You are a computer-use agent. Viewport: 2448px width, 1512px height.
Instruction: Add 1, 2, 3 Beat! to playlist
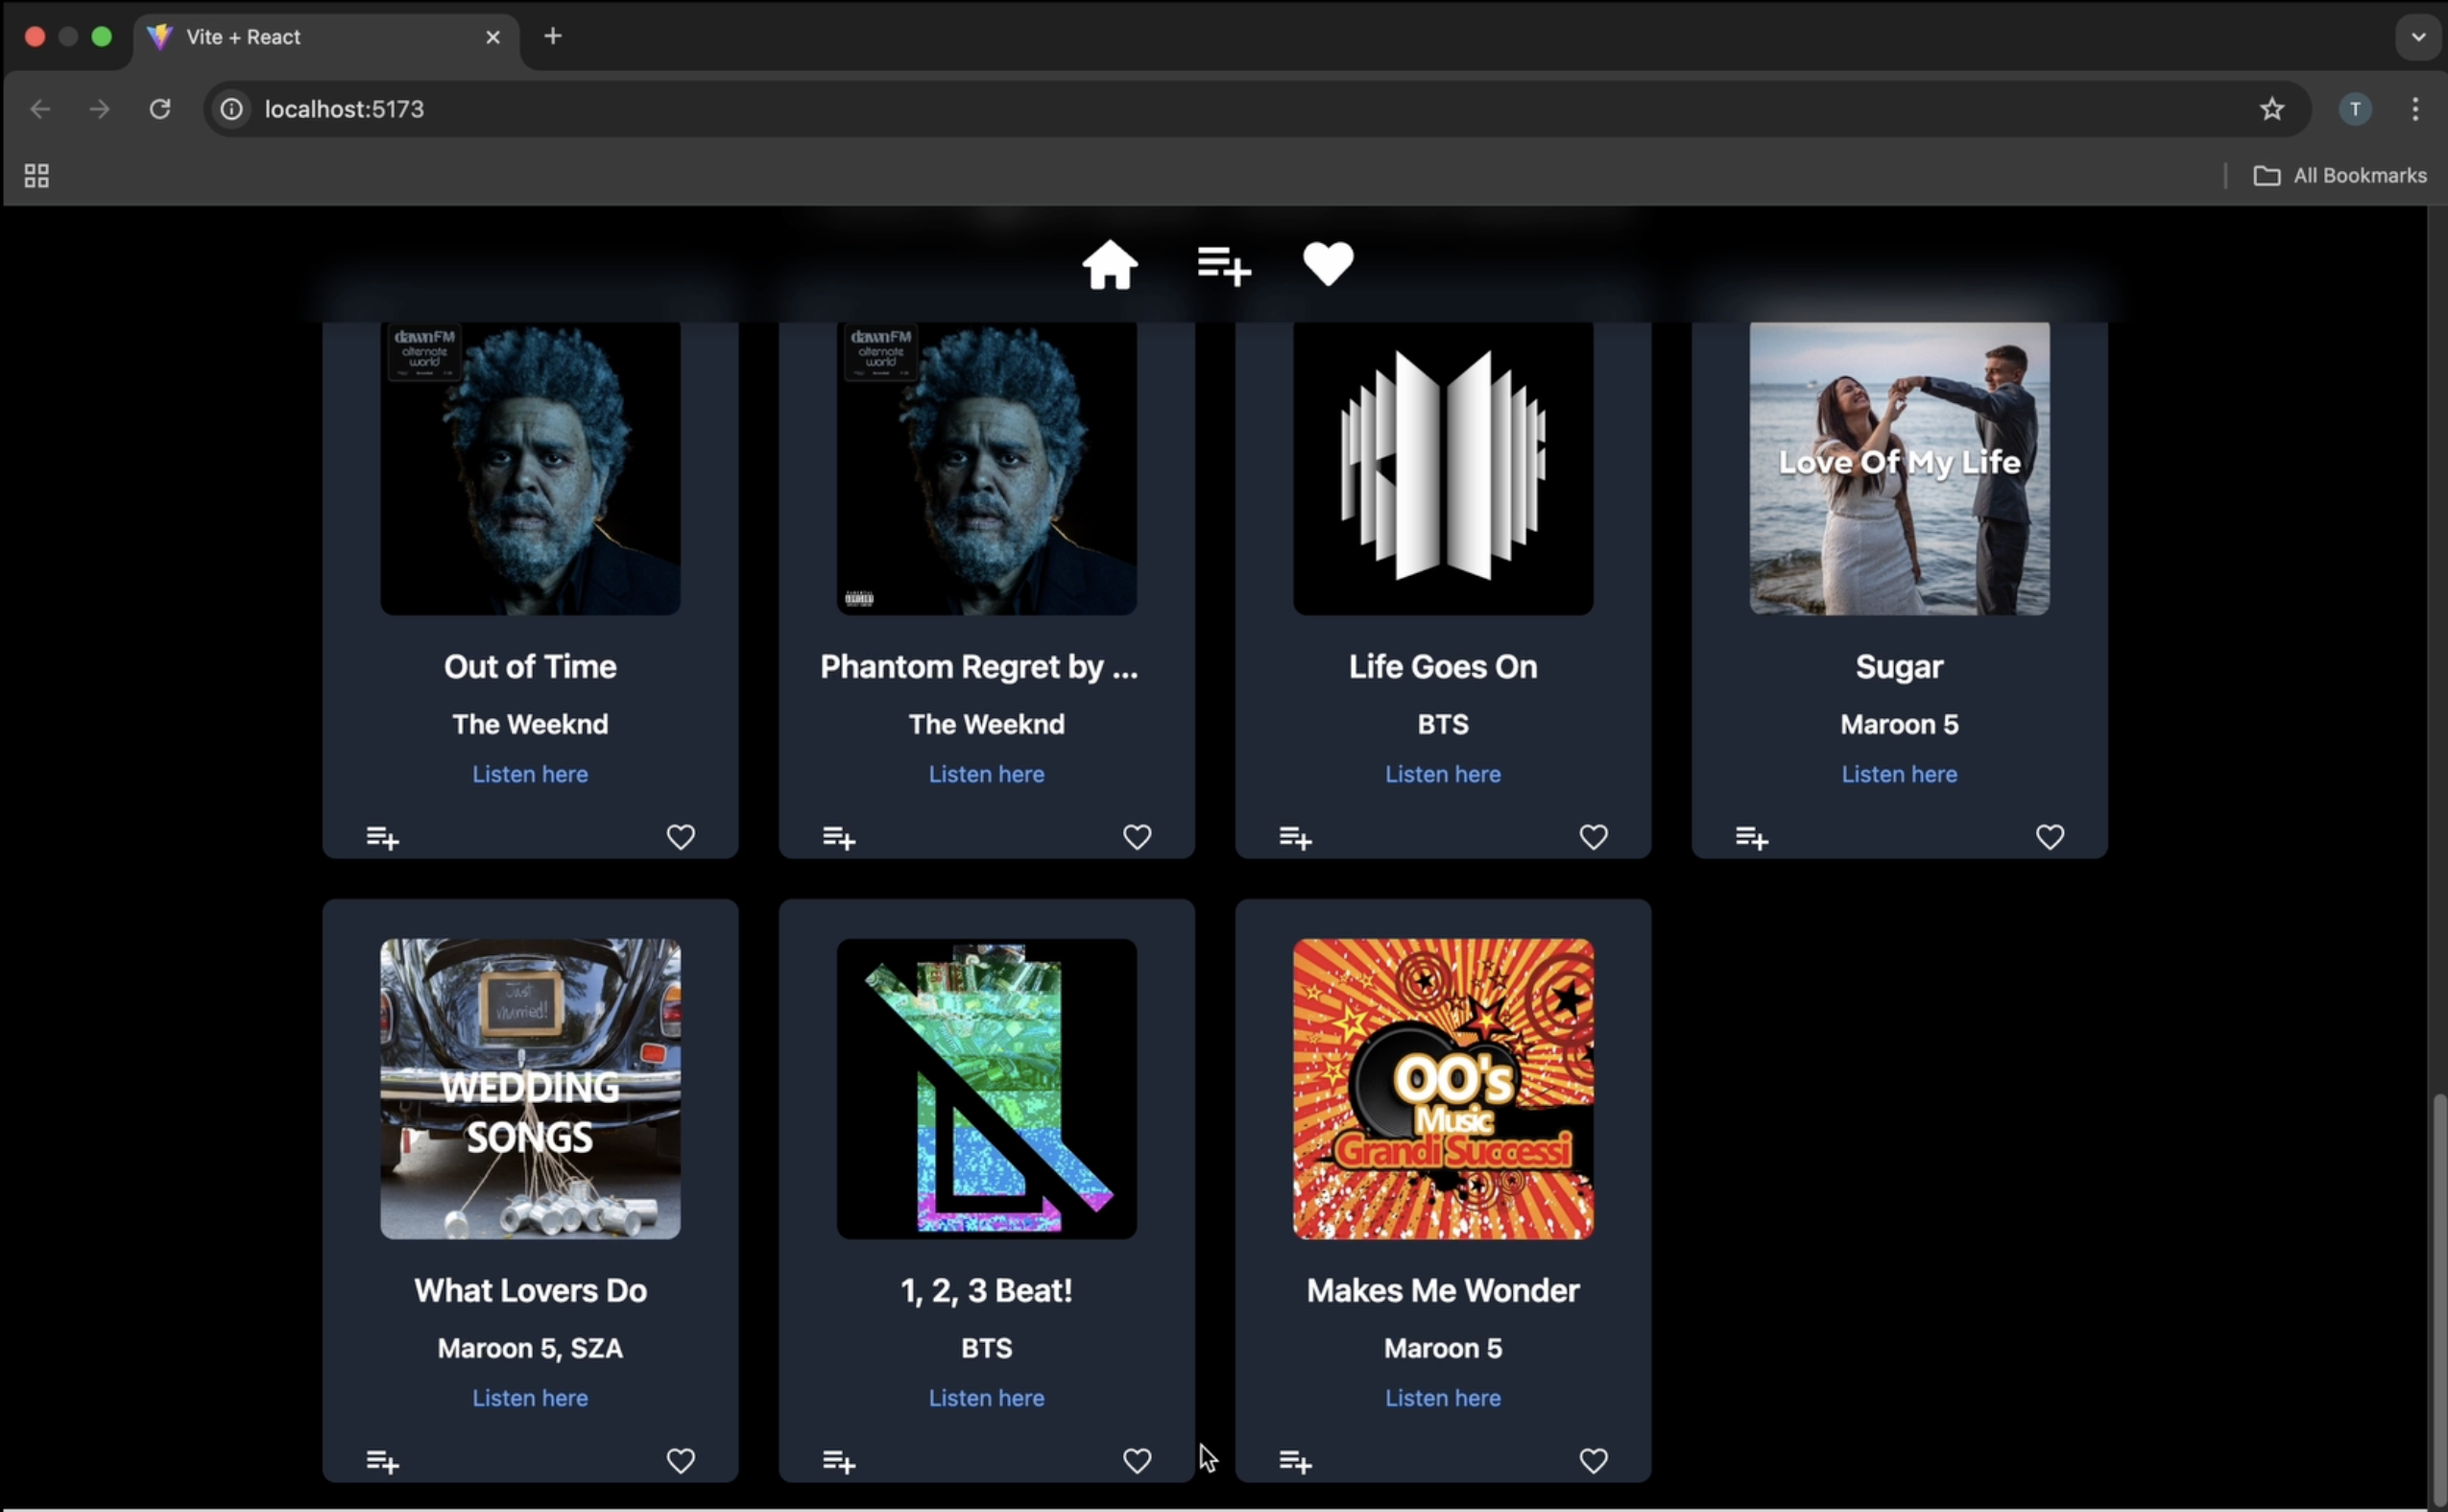[x=838, y=1461]
